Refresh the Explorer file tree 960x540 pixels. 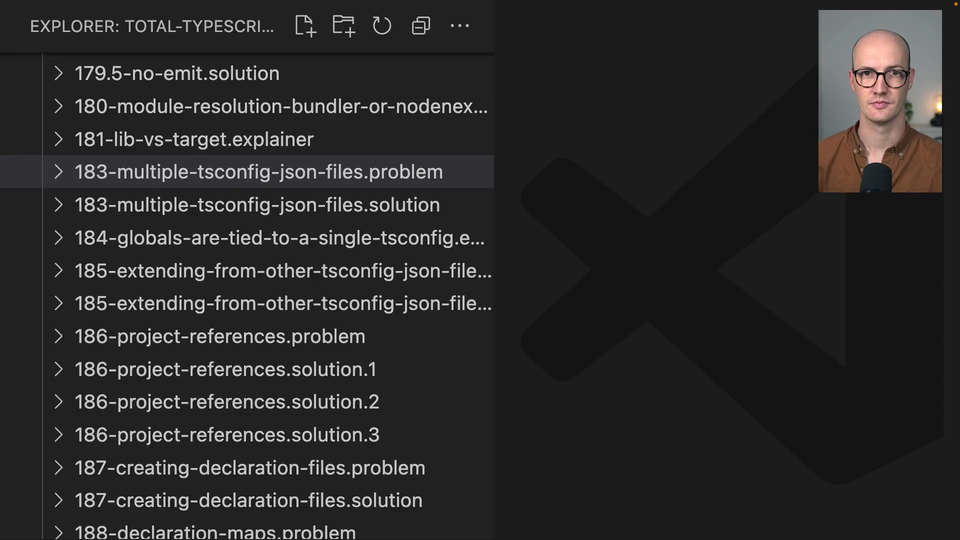pos(382,26)
